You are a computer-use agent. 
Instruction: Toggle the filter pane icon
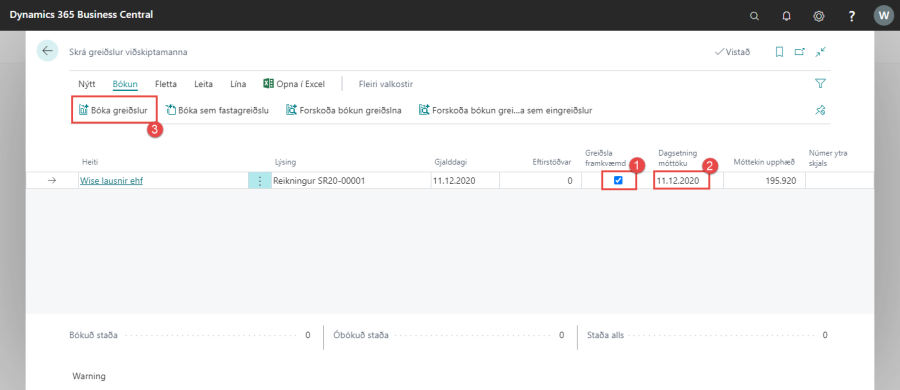tap(820, 84)
